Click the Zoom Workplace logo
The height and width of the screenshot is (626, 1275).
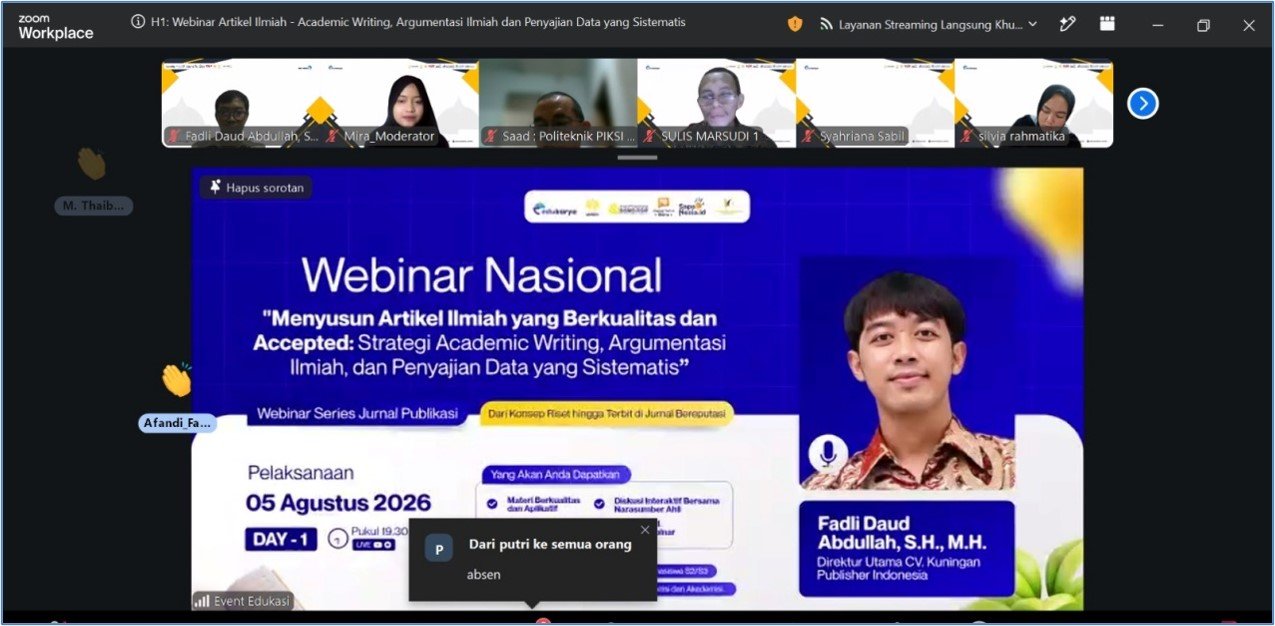(55, 27)
